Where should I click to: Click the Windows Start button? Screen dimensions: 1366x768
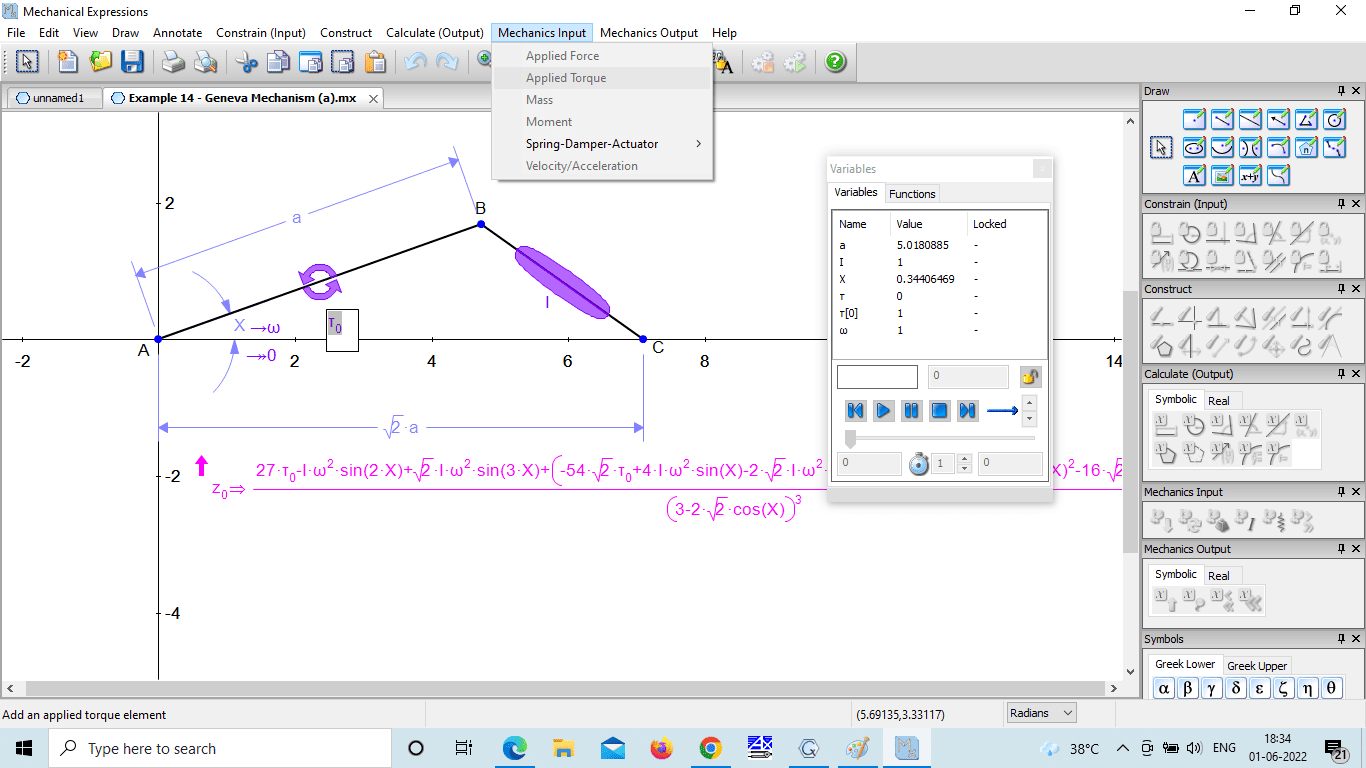click(x=24, y=748)
